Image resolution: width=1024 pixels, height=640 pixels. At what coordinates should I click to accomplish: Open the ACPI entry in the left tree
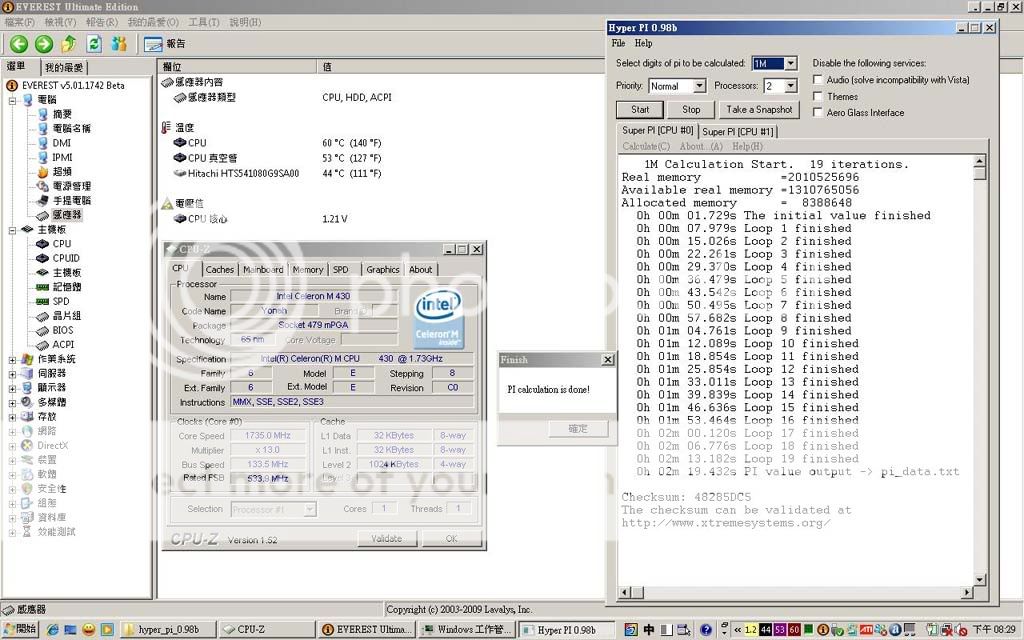(63, 344)
